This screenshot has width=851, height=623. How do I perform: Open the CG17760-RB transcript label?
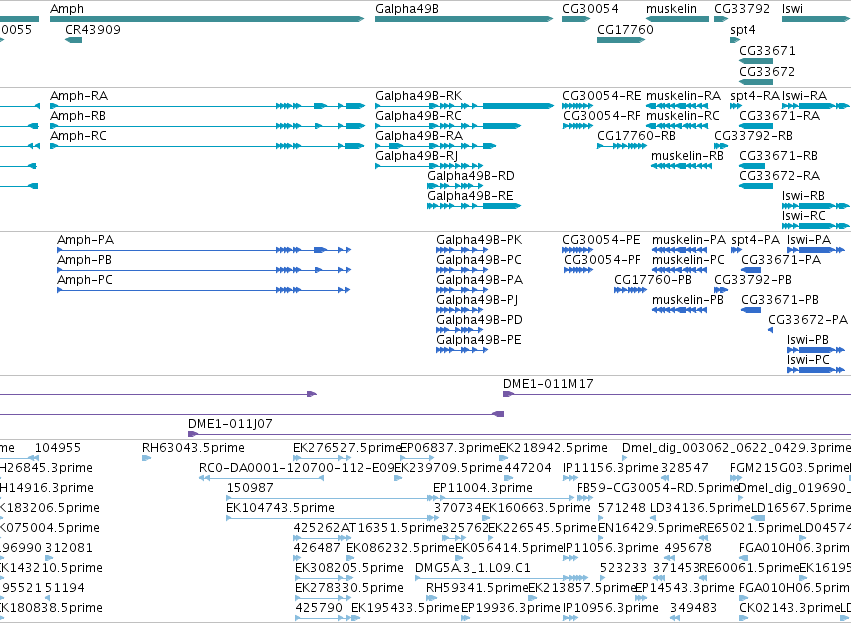pos(636,136)
